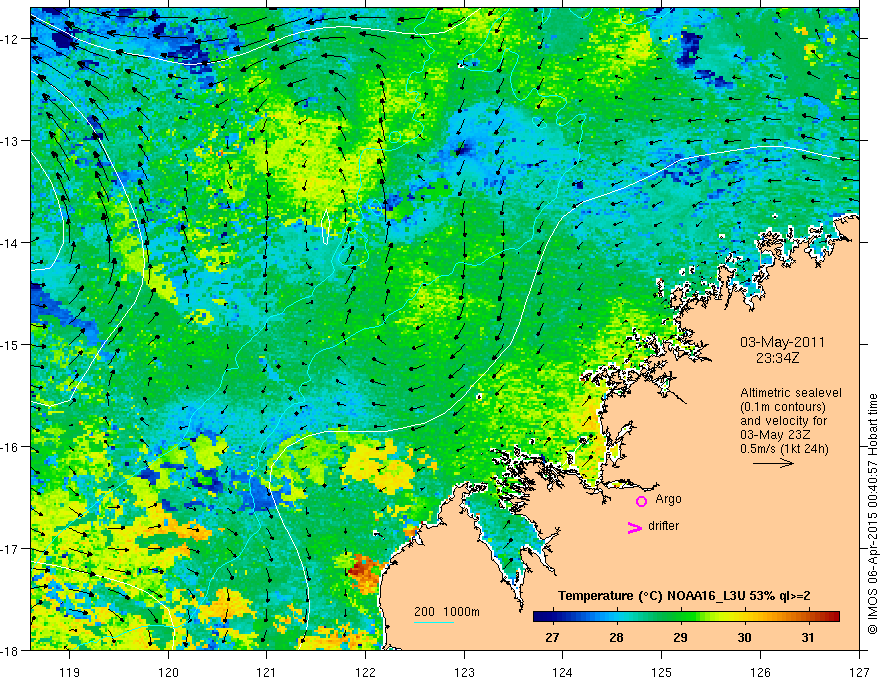Click the 122 longitude axis label

[366, 672]
